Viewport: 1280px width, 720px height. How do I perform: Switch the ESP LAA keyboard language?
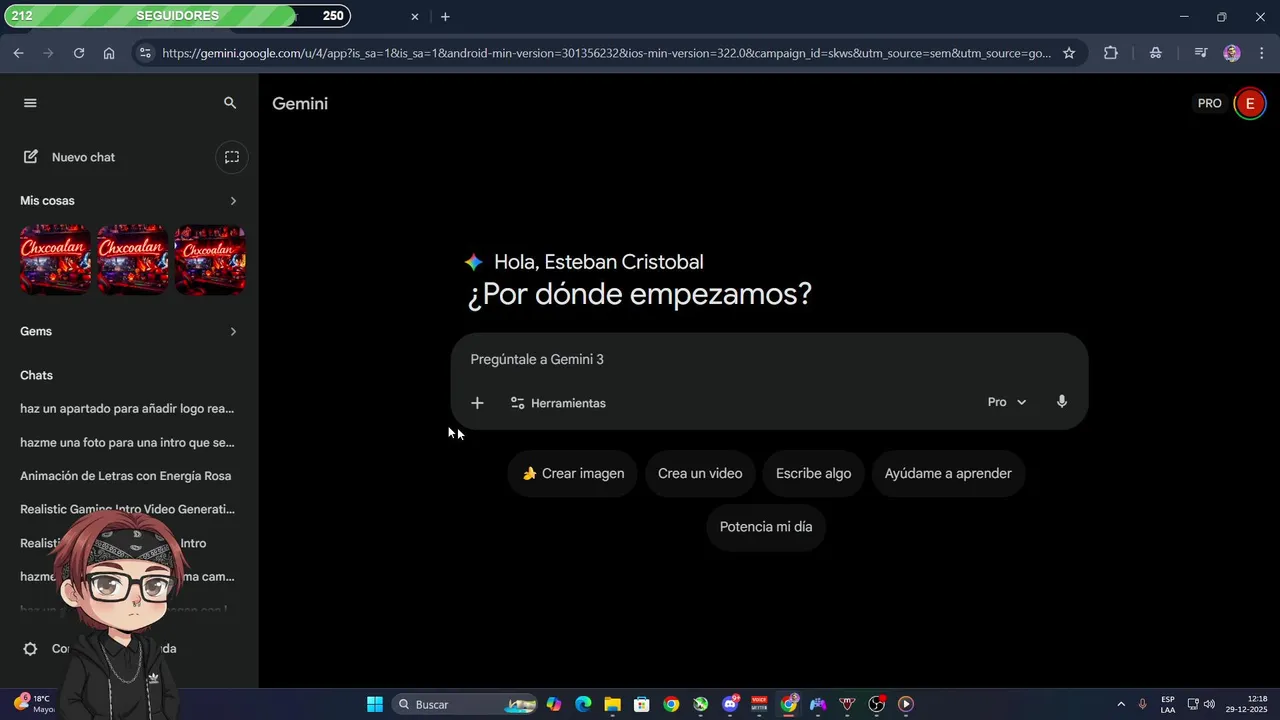[1168, 704]
